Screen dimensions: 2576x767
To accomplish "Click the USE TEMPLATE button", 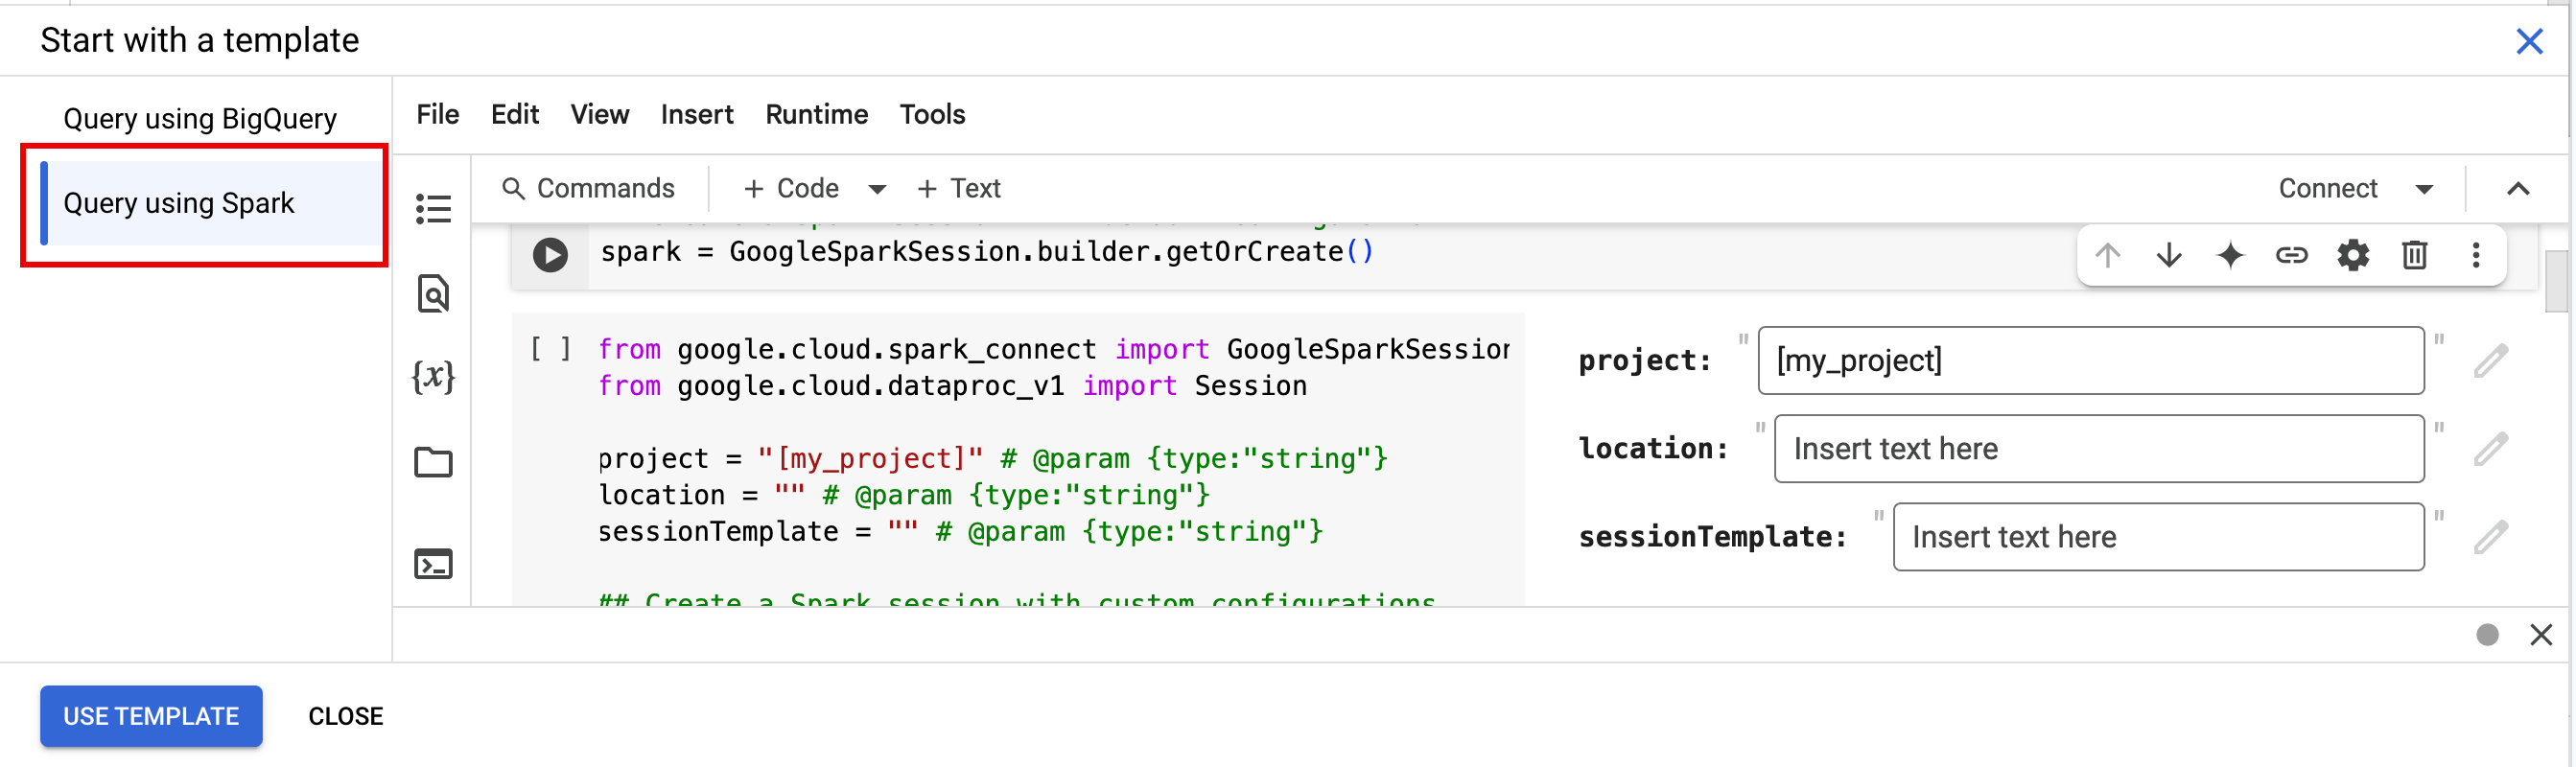I will coord(151,716).
